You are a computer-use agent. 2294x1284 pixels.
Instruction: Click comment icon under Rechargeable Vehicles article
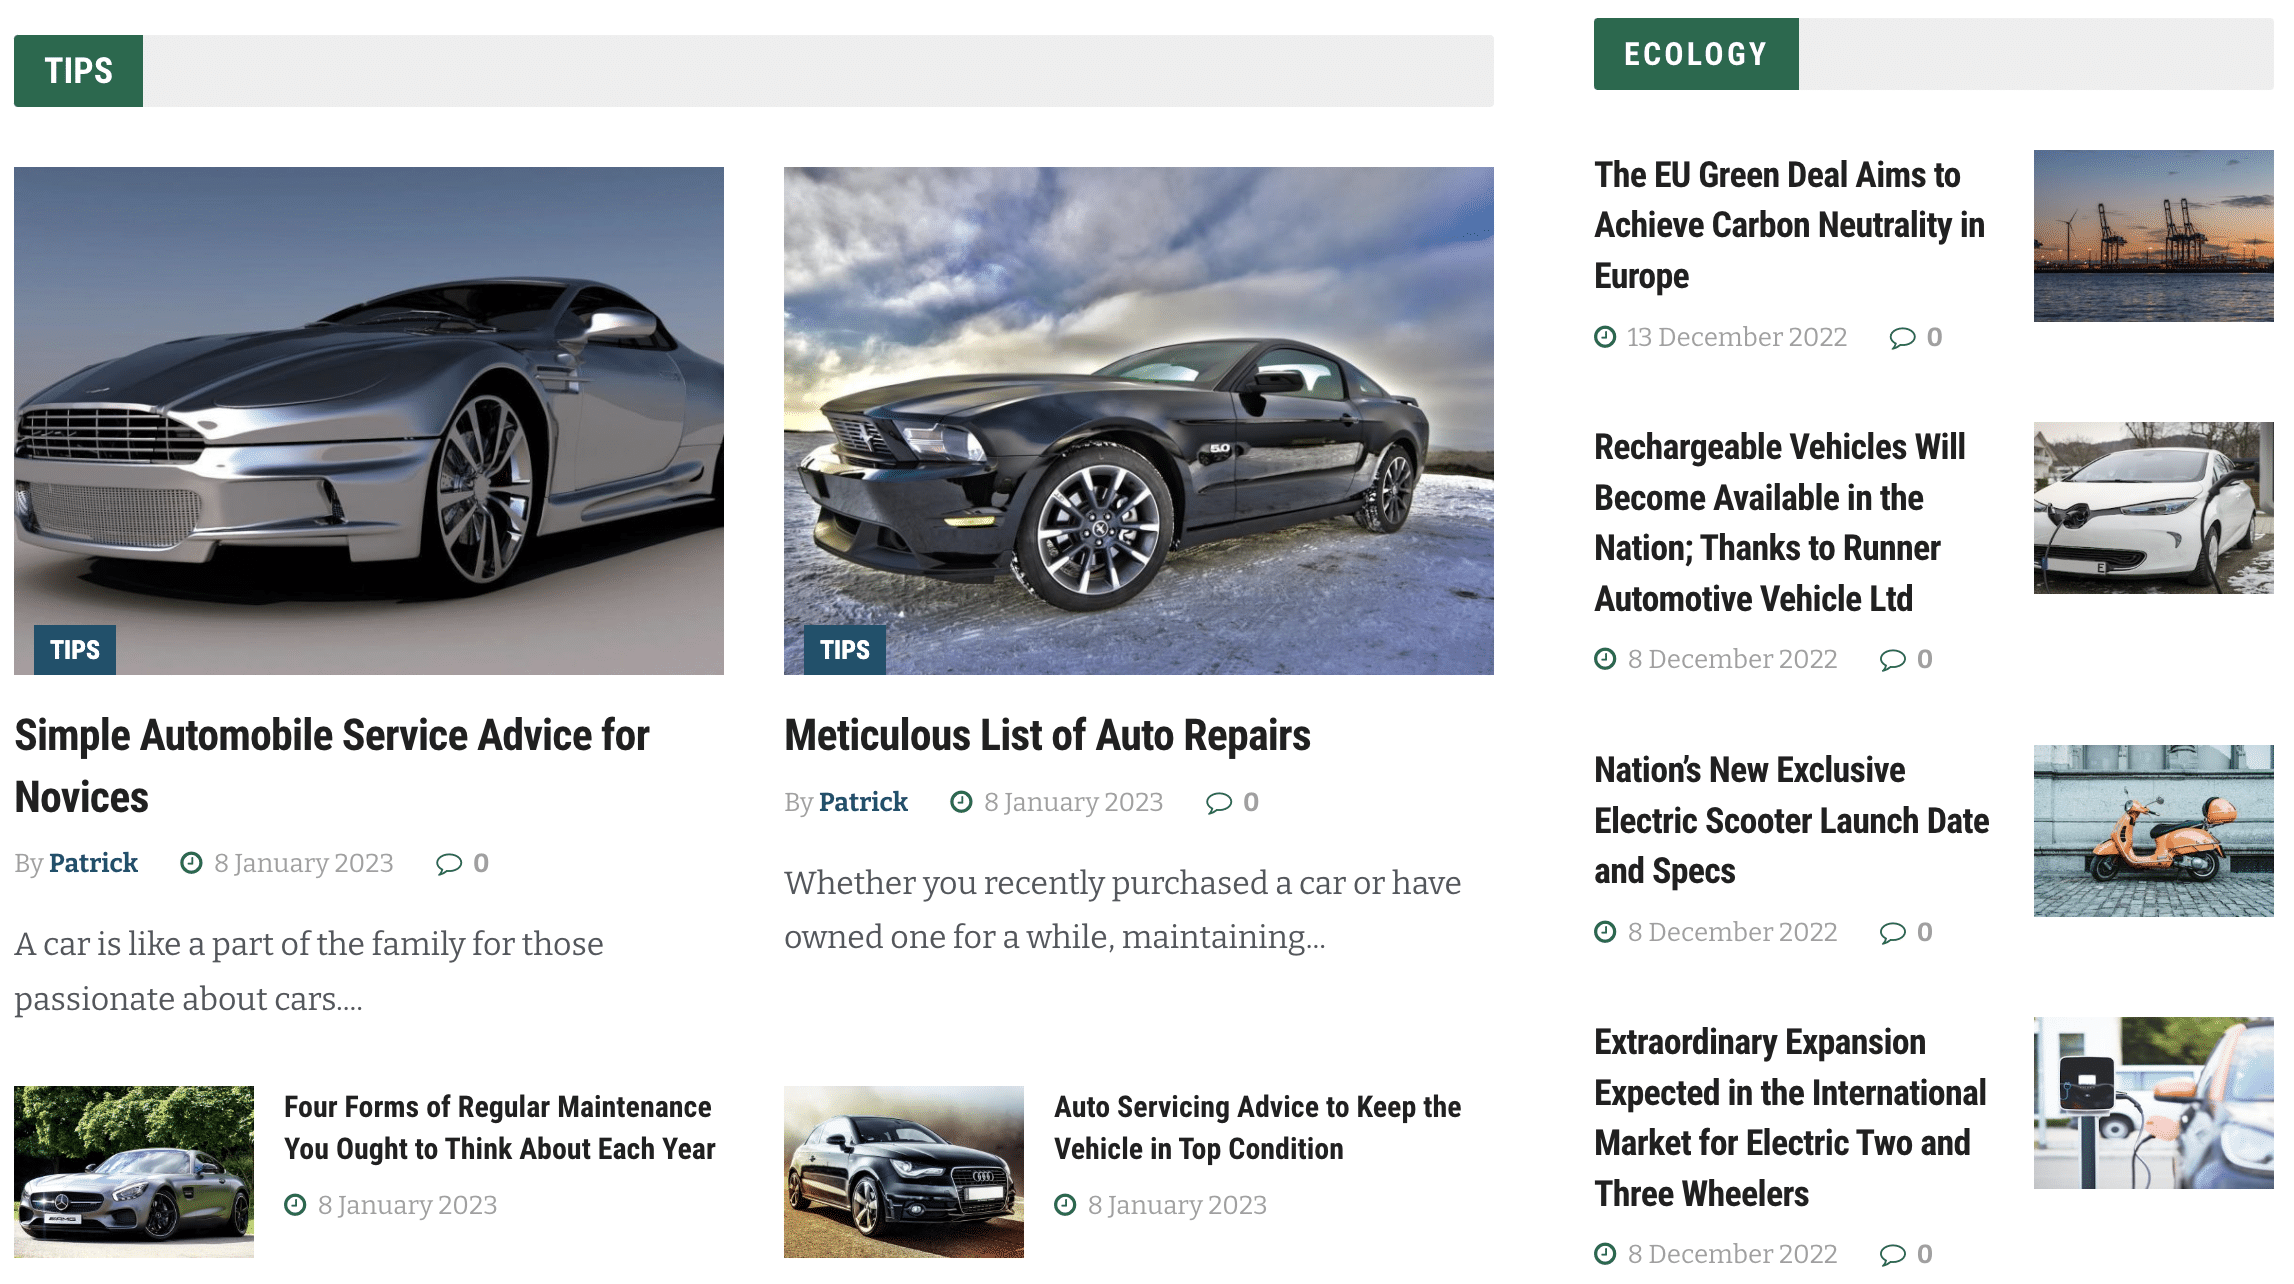[1892, 660]
